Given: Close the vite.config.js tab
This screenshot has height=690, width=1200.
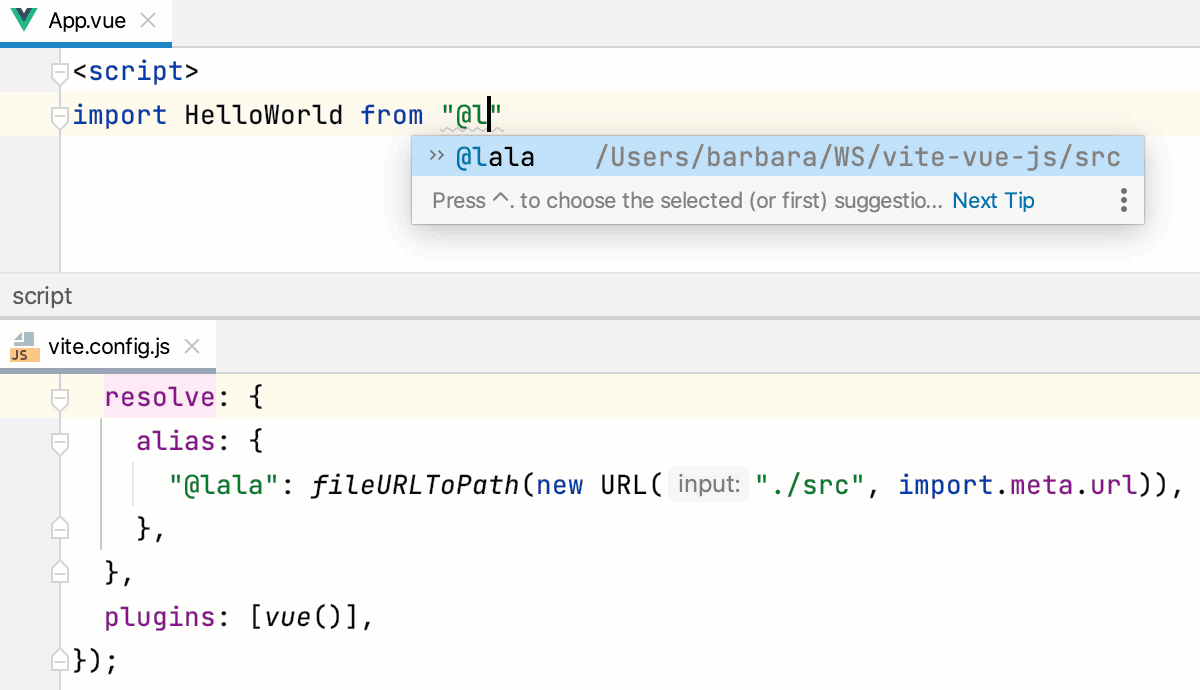Looking at the screenshot, I should tap(192, 346).
